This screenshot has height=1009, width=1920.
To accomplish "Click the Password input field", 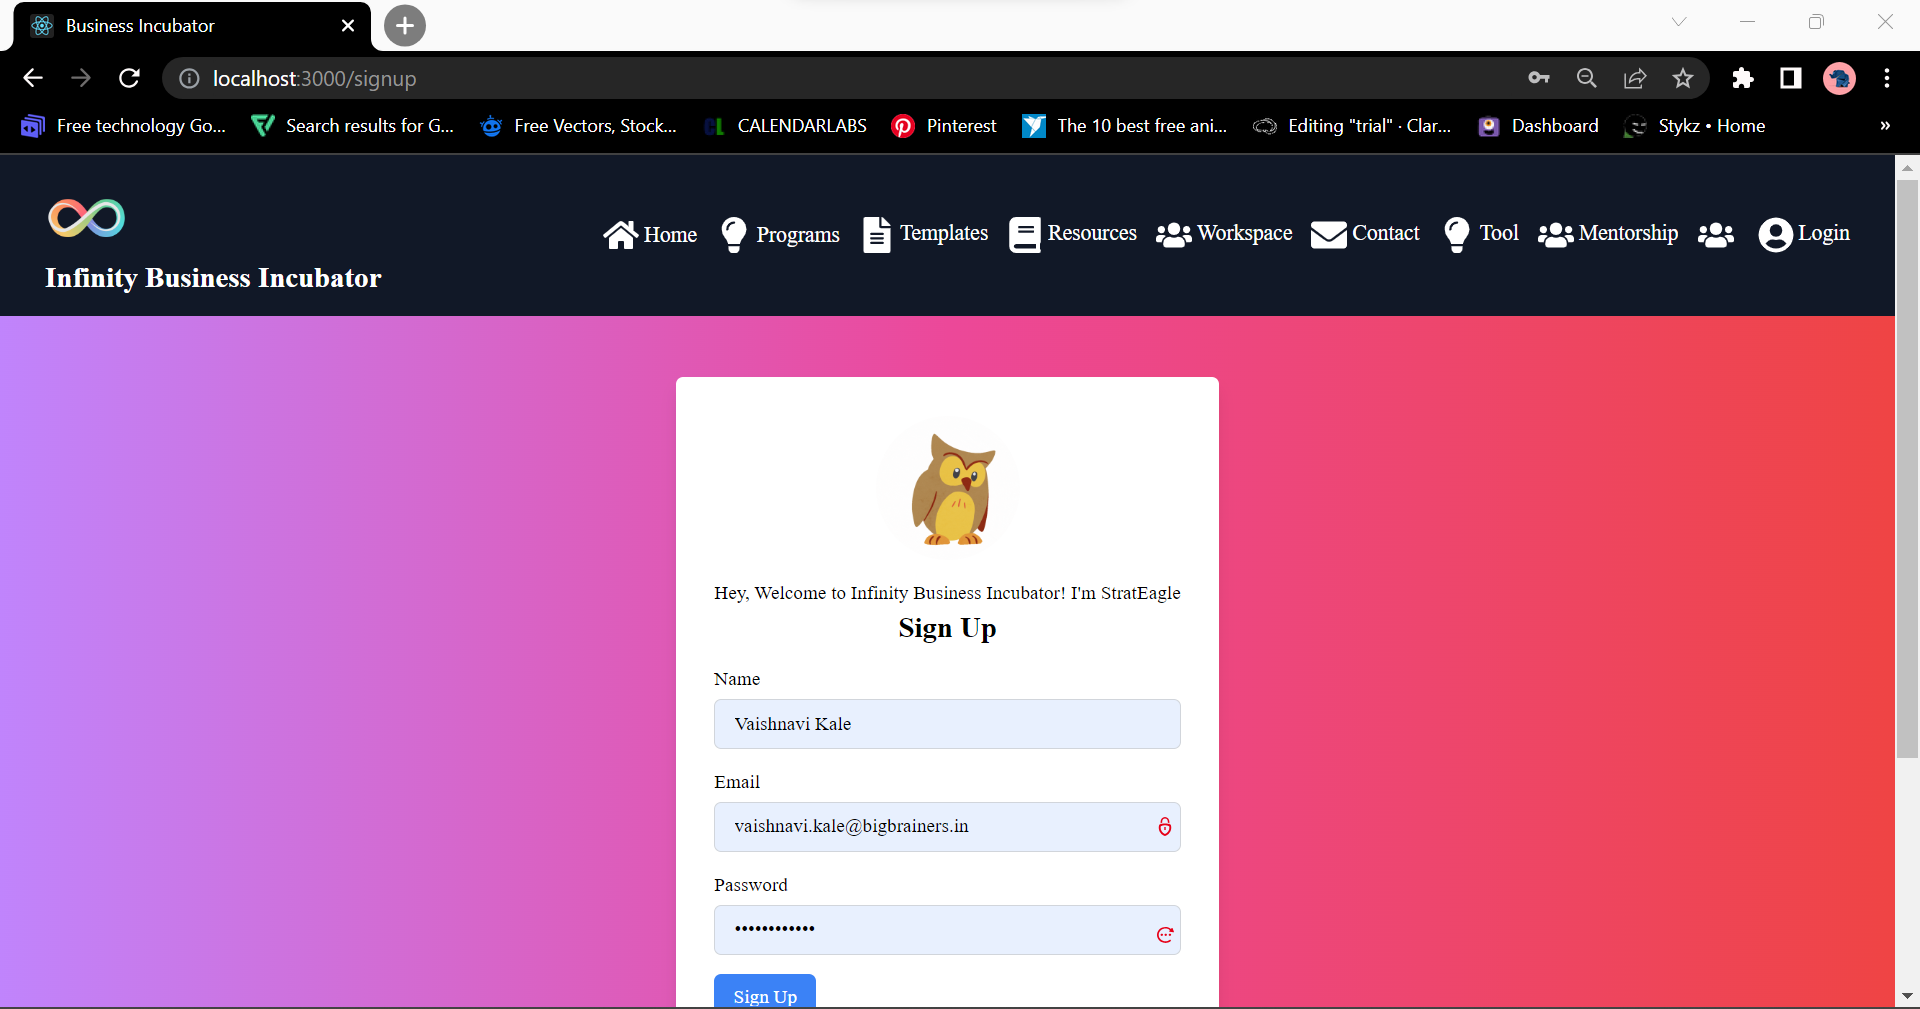I will [947, 930].
